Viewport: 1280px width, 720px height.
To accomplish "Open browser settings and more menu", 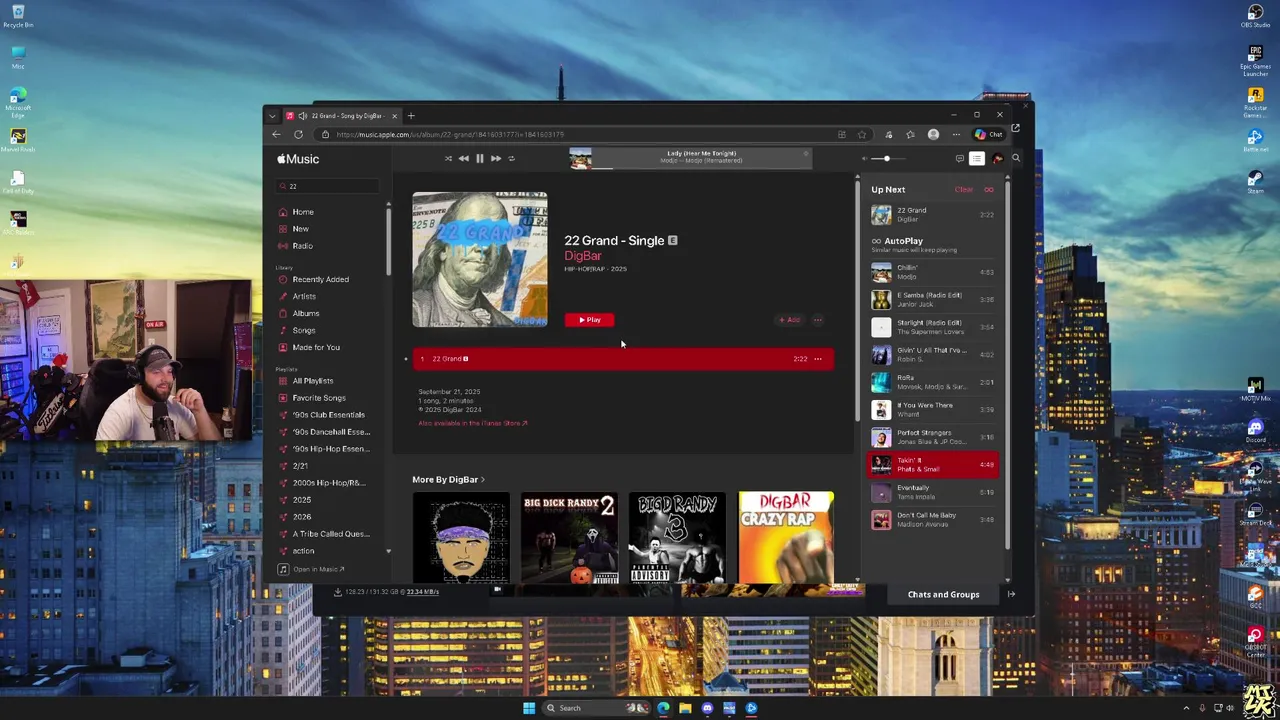I will [956, 134].
